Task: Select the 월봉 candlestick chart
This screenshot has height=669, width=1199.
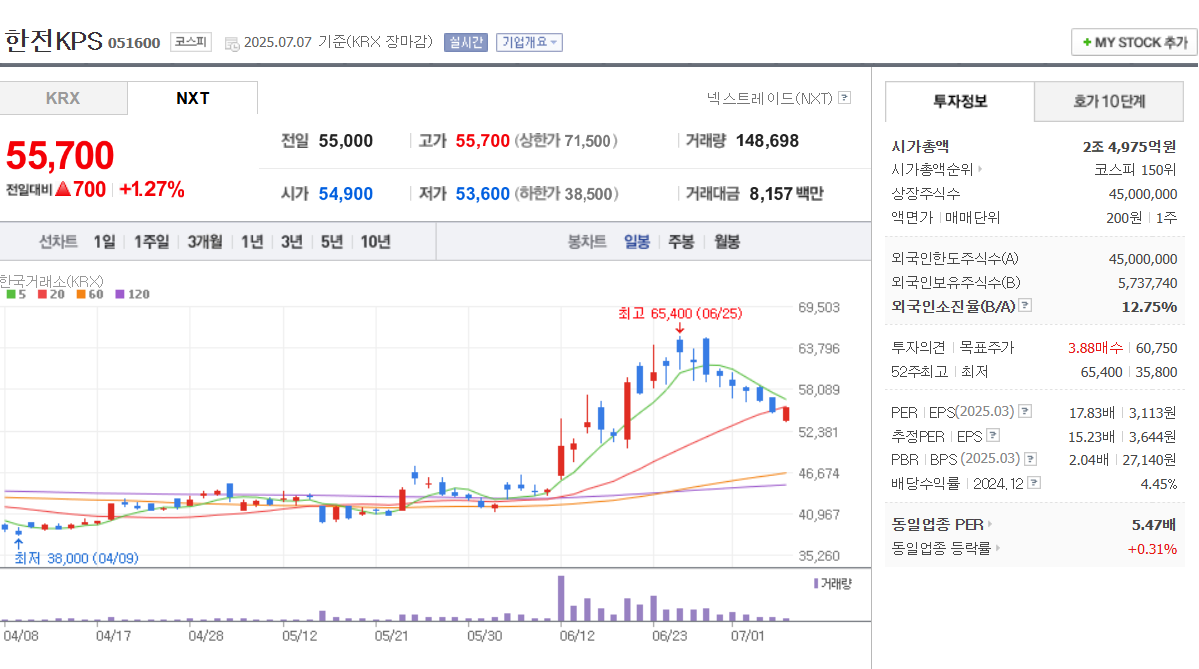Action: tap(726, 242)
